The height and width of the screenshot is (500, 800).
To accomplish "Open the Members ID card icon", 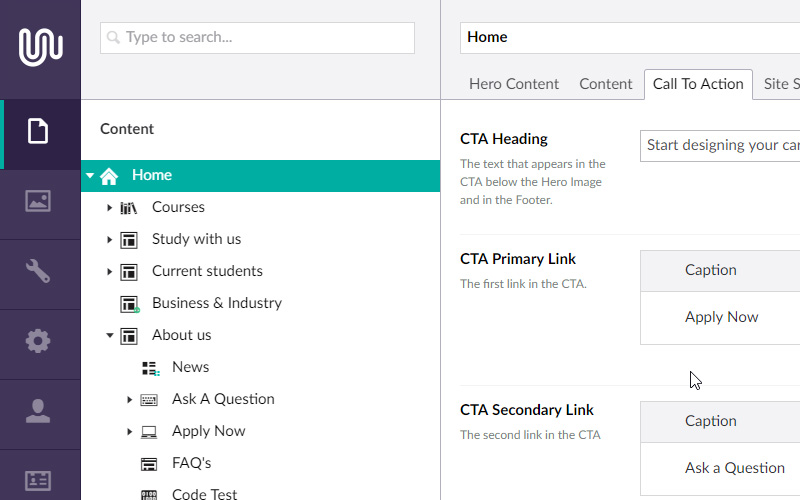I will (x=38, y=481).
